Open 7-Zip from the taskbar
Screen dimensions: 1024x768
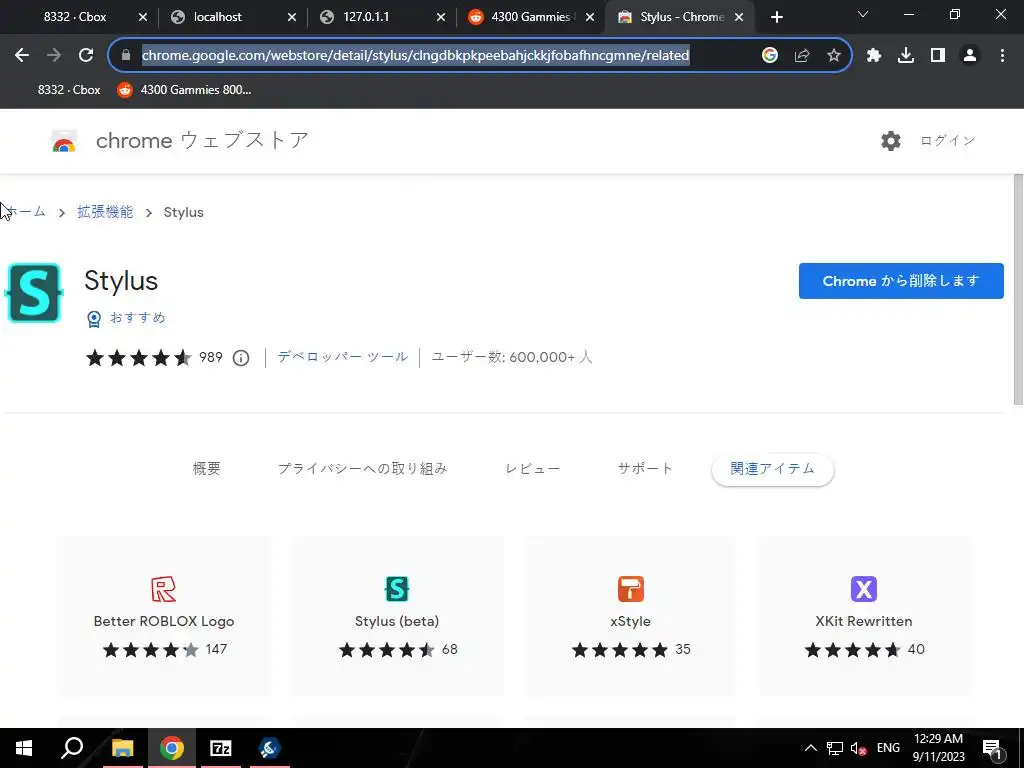[x=221, y=748]
